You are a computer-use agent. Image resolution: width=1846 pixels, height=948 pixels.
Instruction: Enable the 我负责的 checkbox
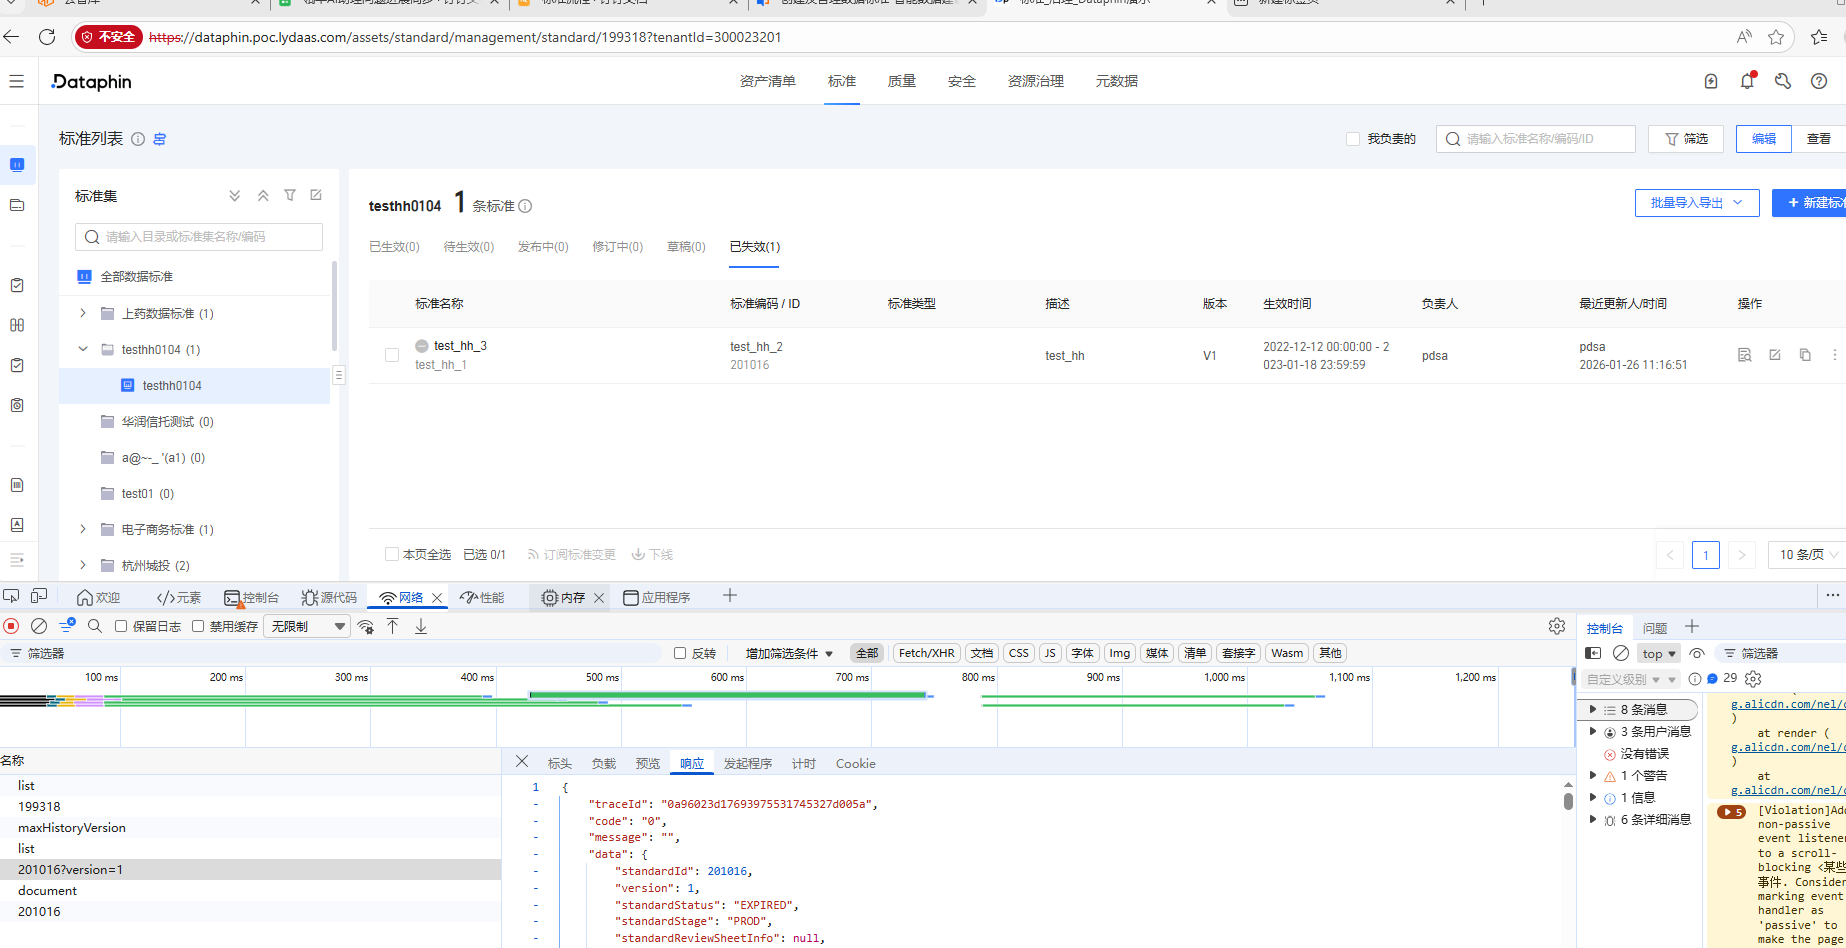point(1353,139)
